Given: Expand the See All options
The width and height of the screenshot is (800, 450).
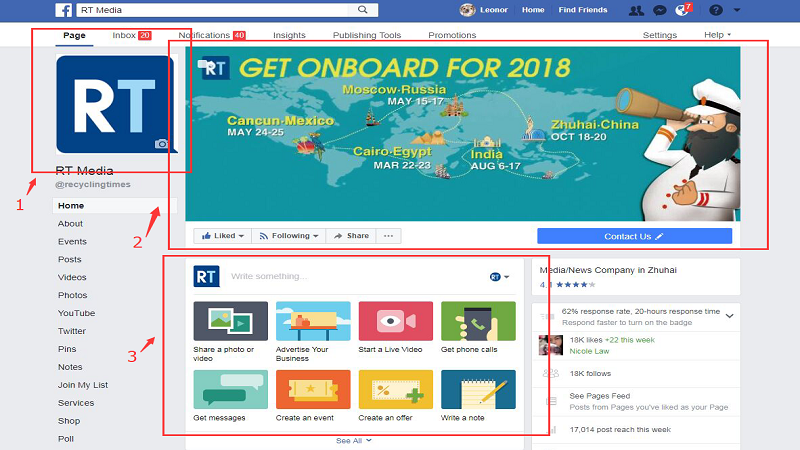Looking at the screenshot, I should tap(353, 440).
